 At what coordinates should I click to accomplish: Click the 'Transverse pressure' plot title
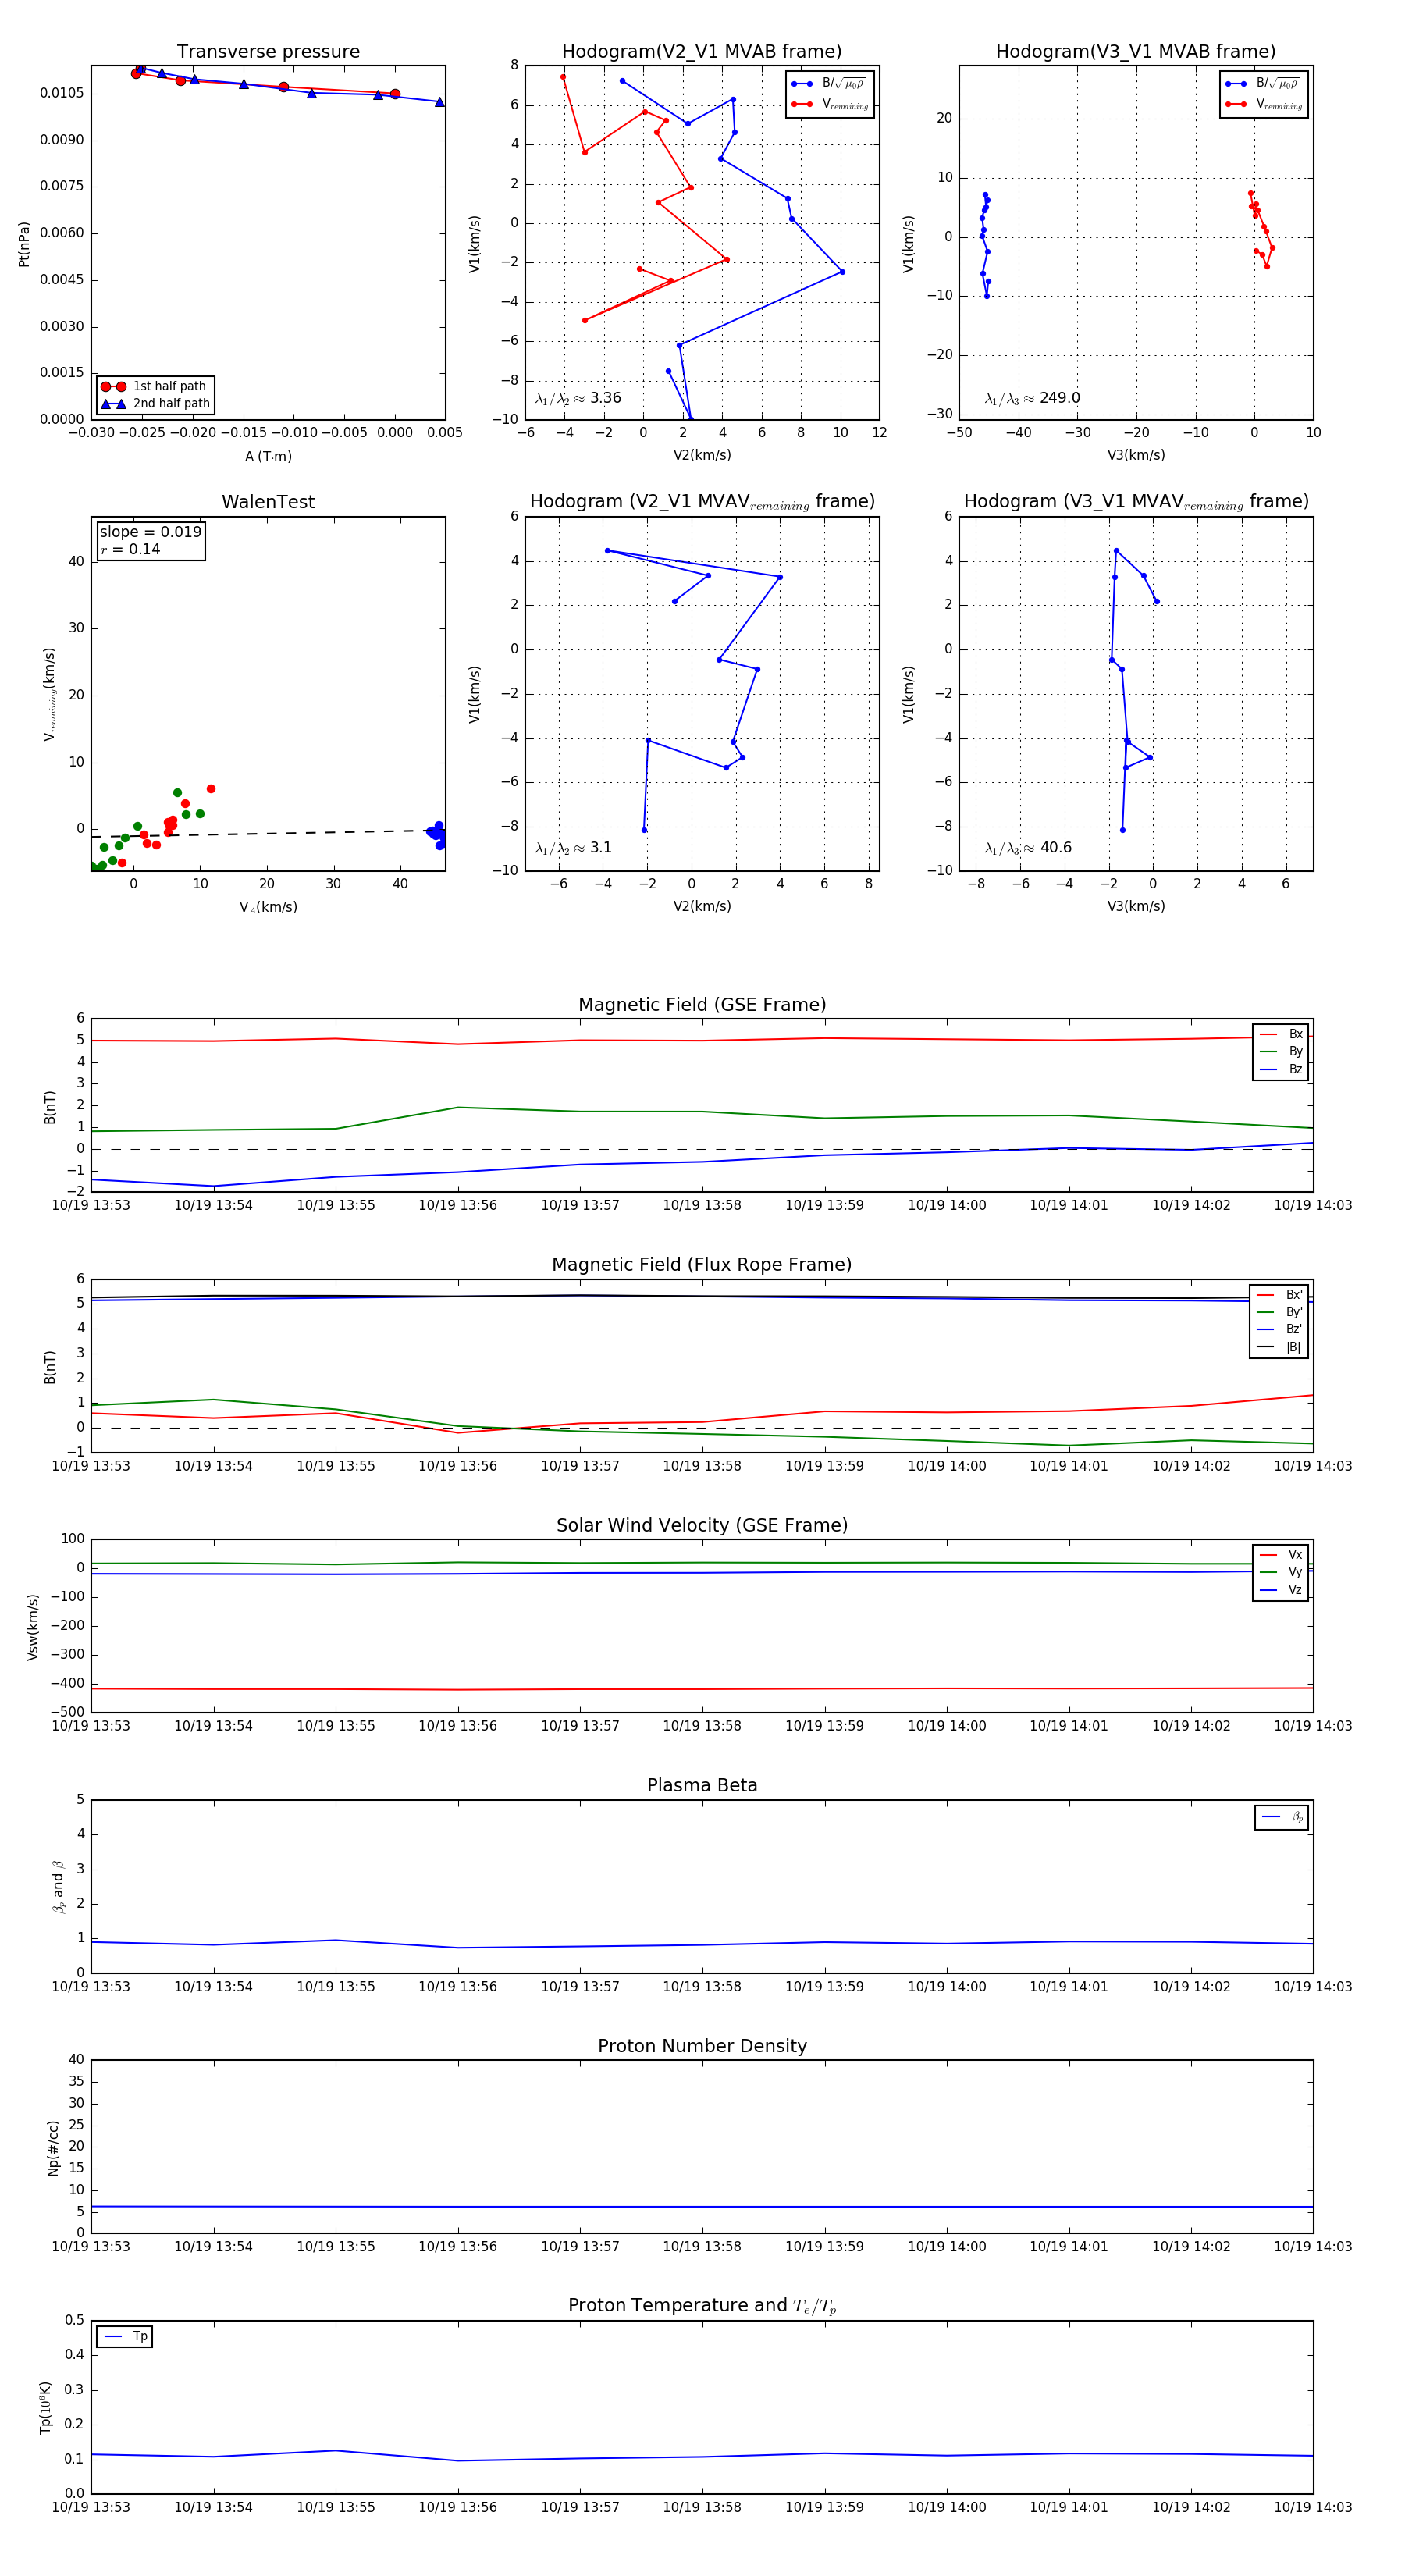click(268, 52)
